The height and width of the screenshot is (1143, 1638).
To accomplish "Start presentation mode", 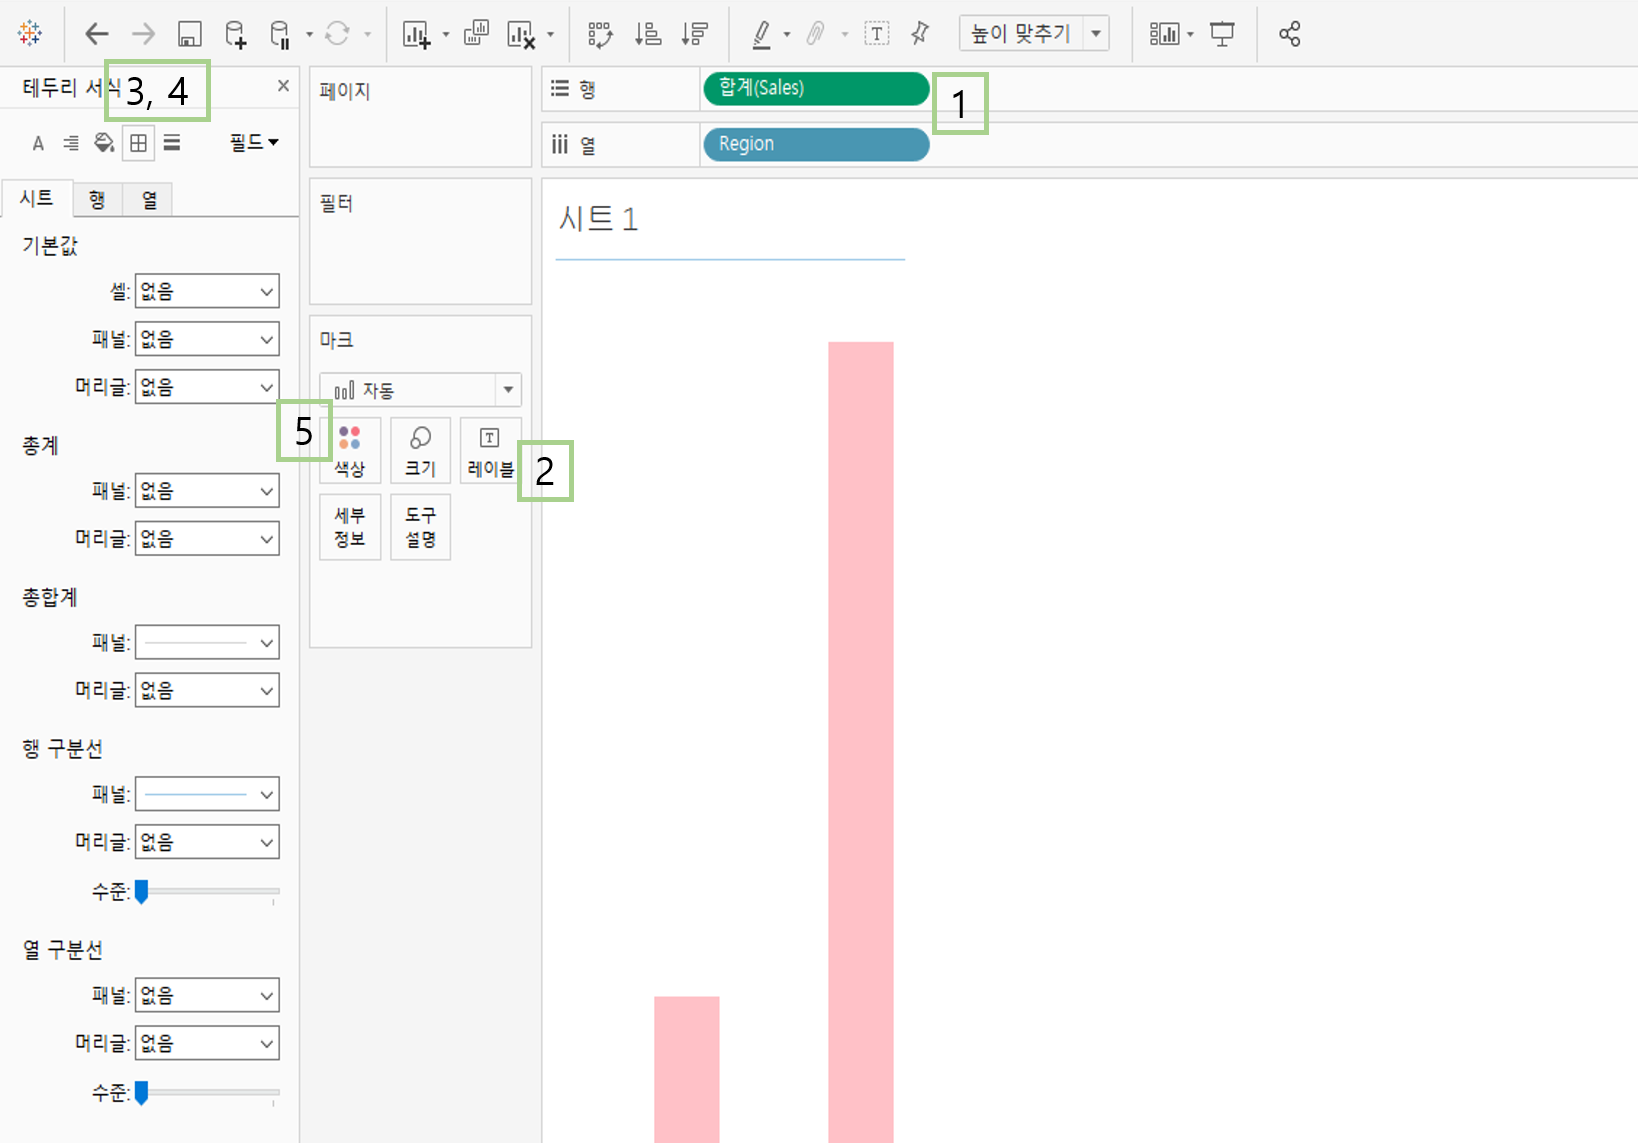I will (x=1222, y=34).
